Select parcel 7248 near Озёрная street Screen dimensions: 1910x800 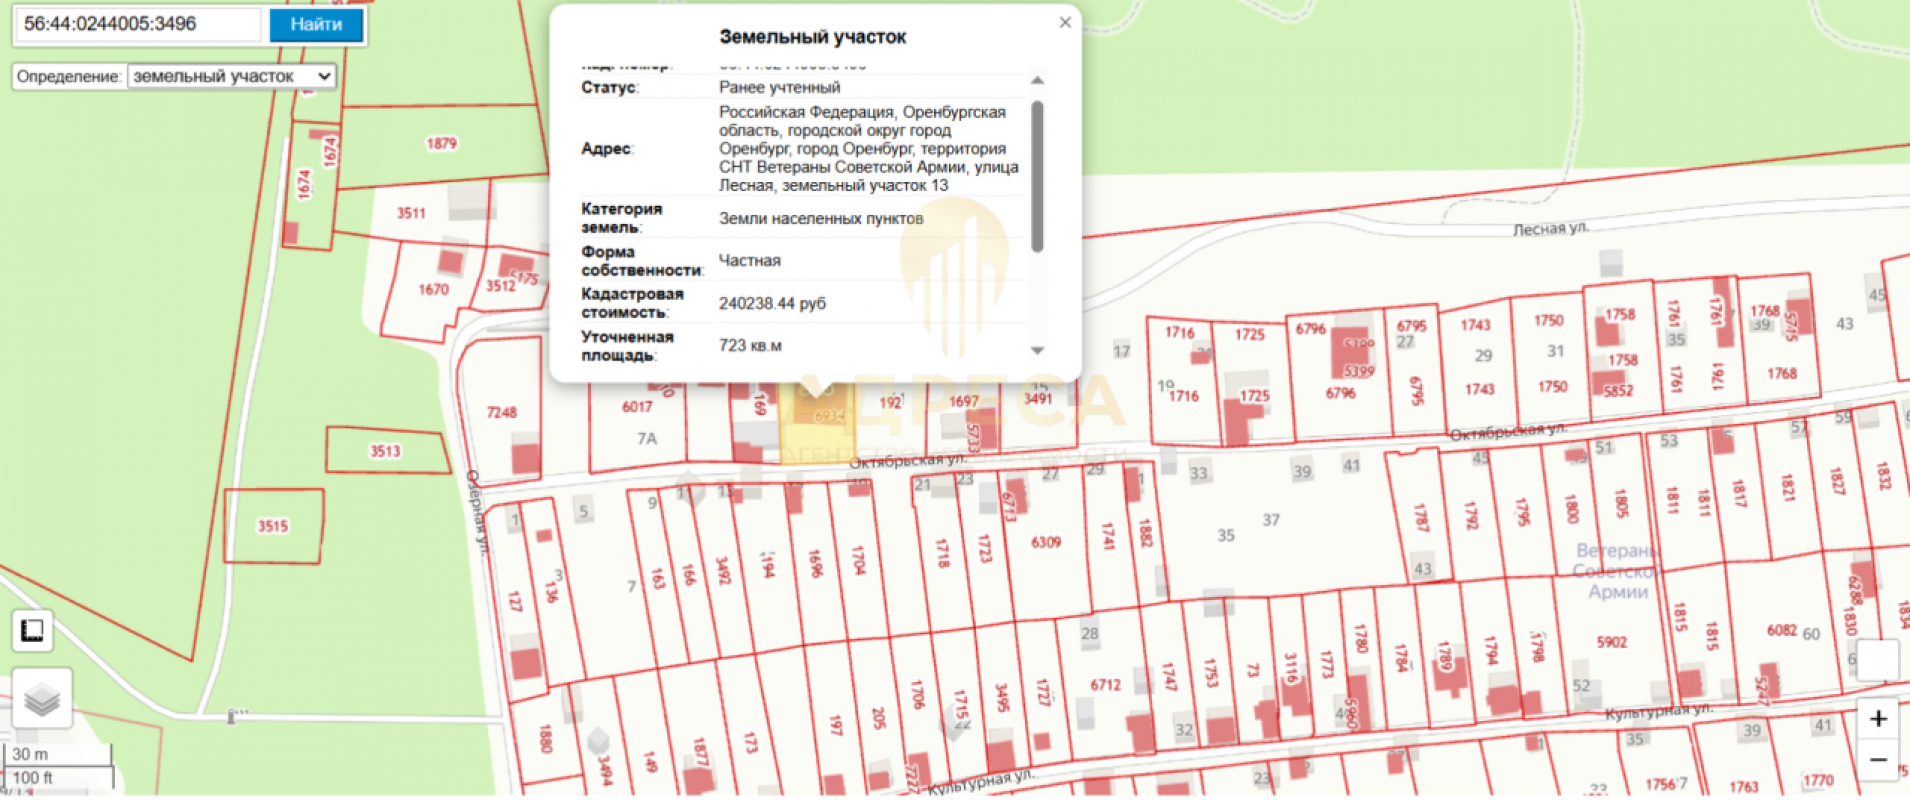pyautogui.click(x=501, y=412)
